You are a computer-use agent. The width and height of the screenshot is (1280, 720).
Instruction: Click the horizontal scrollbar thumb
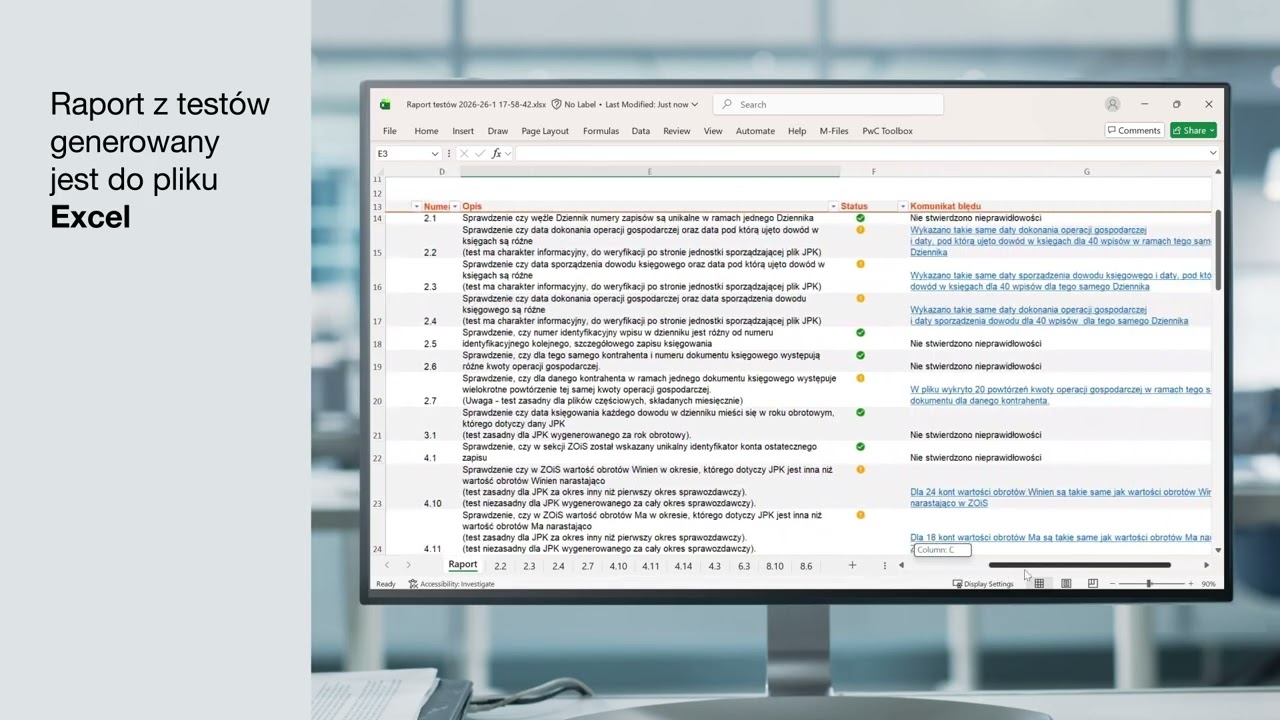point(1079,565)
